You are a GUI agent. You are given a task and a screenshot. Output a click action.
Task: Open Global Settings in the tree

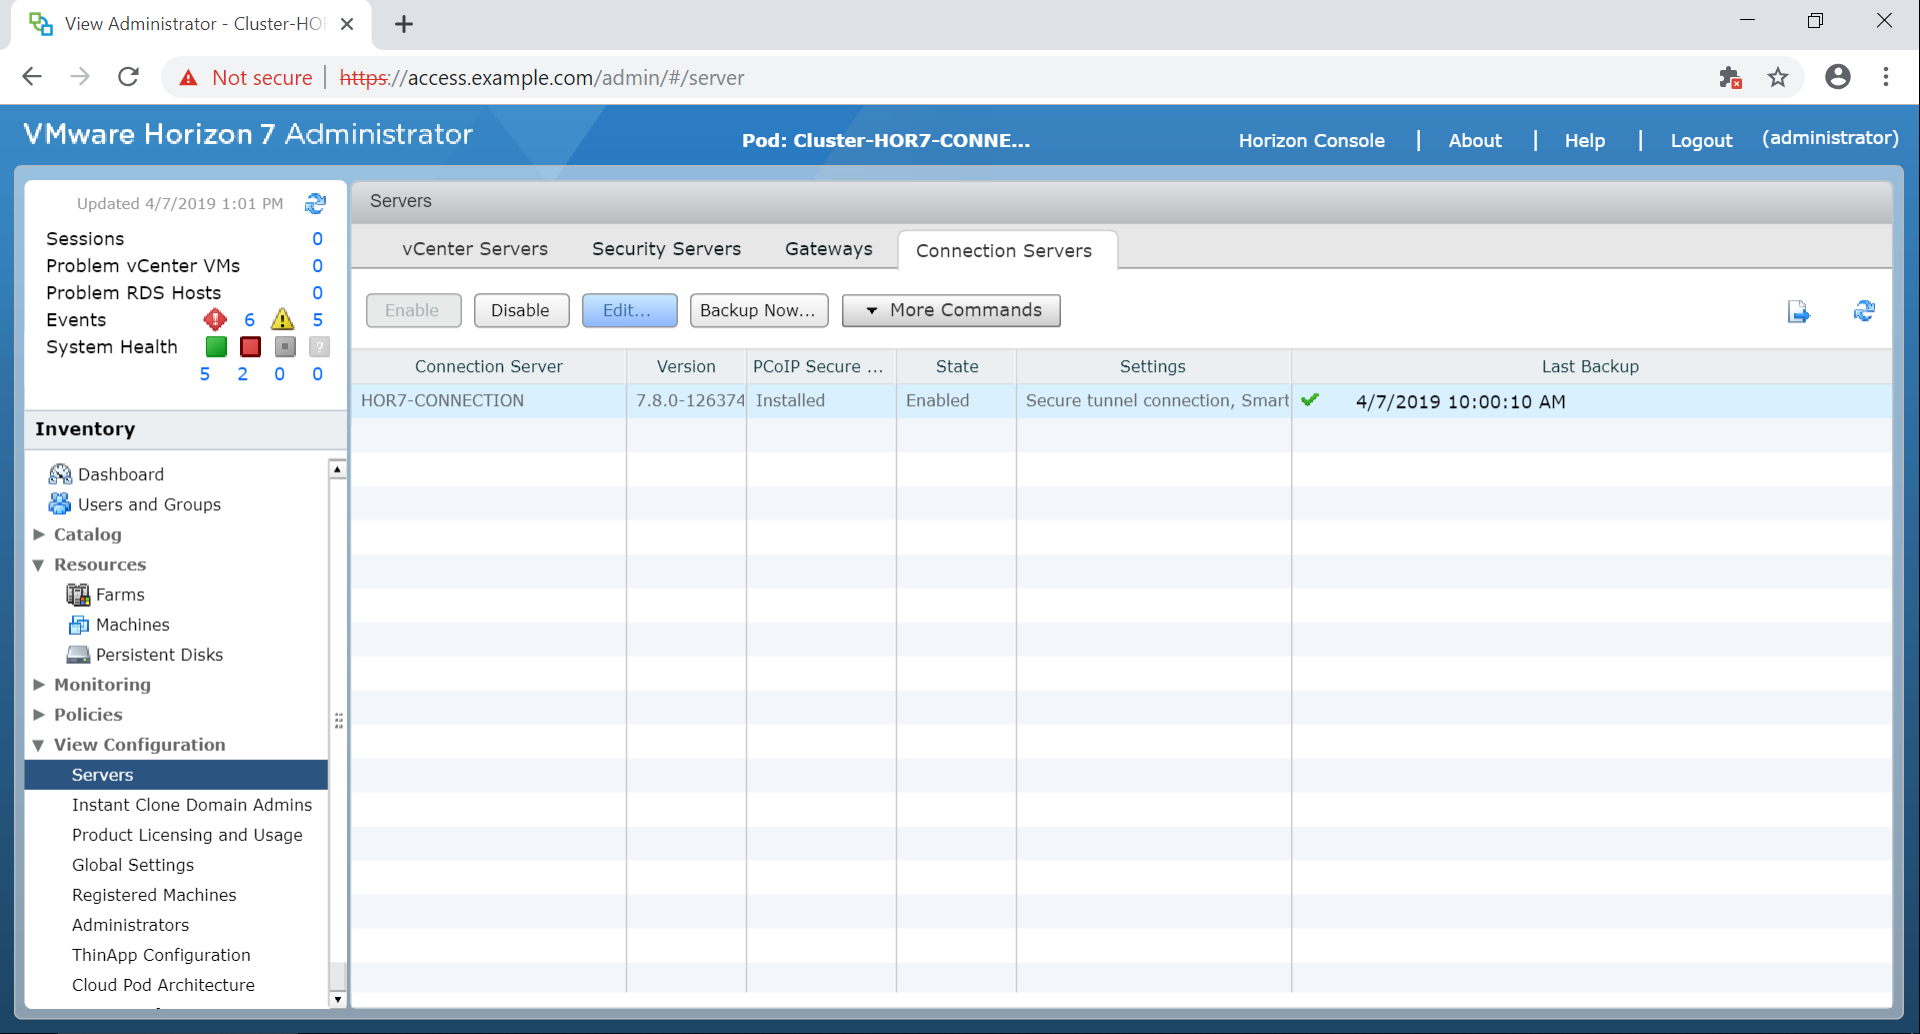(x=133, y=865)
